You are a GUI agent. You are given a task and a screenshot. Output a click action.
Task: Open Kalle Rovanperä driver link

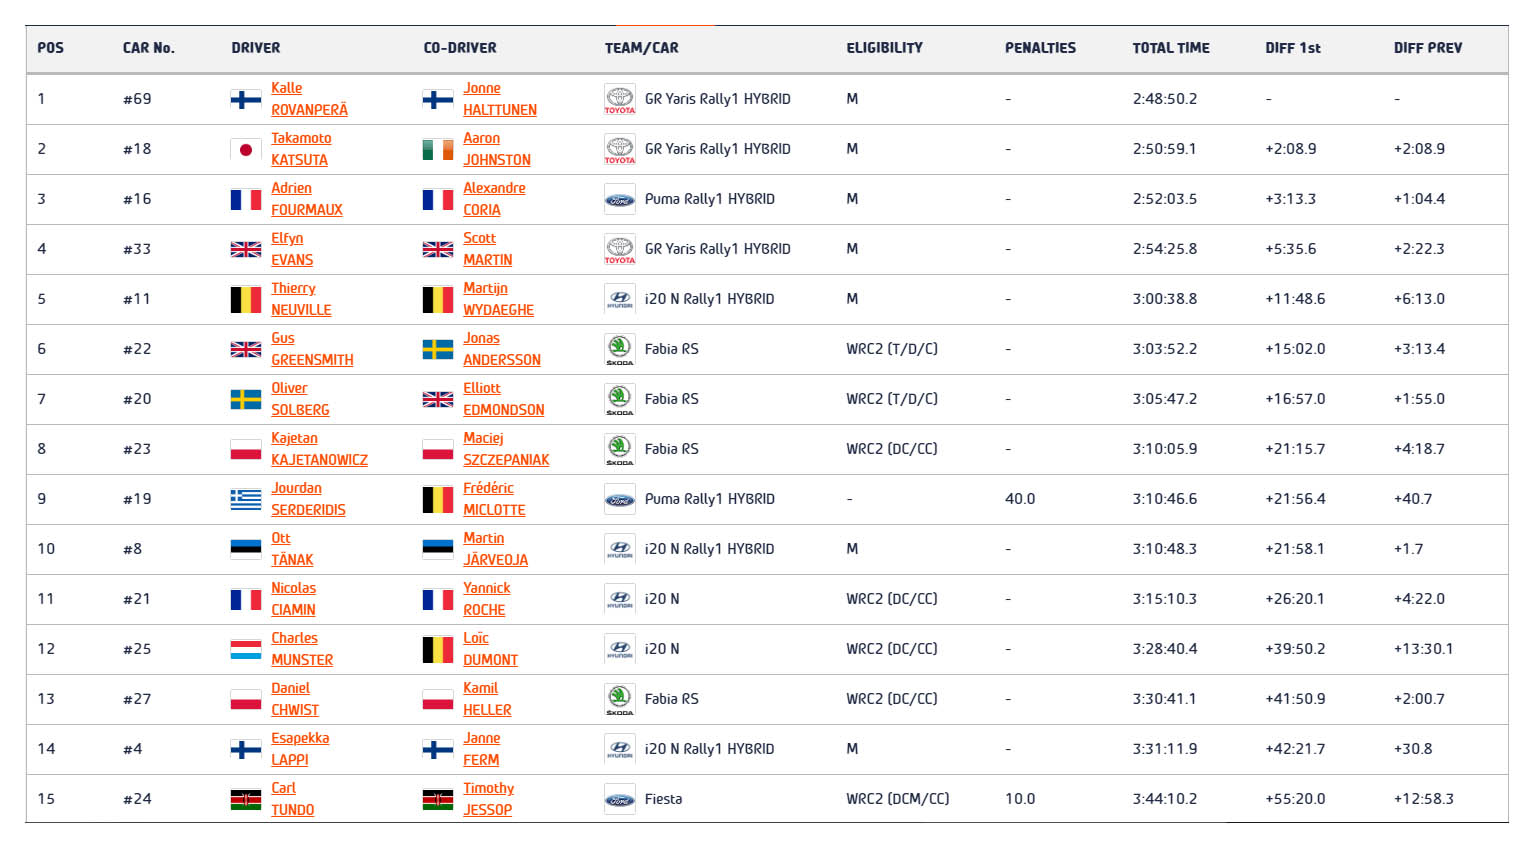(309, 99)
